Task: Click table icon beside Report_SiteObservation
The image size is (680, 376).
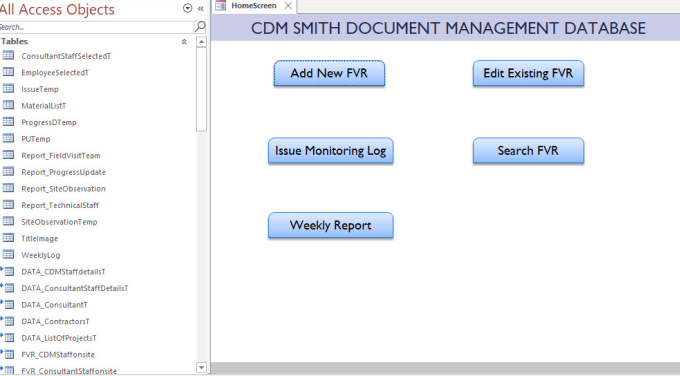Action: pyautogui.click(x=8, y=188)
